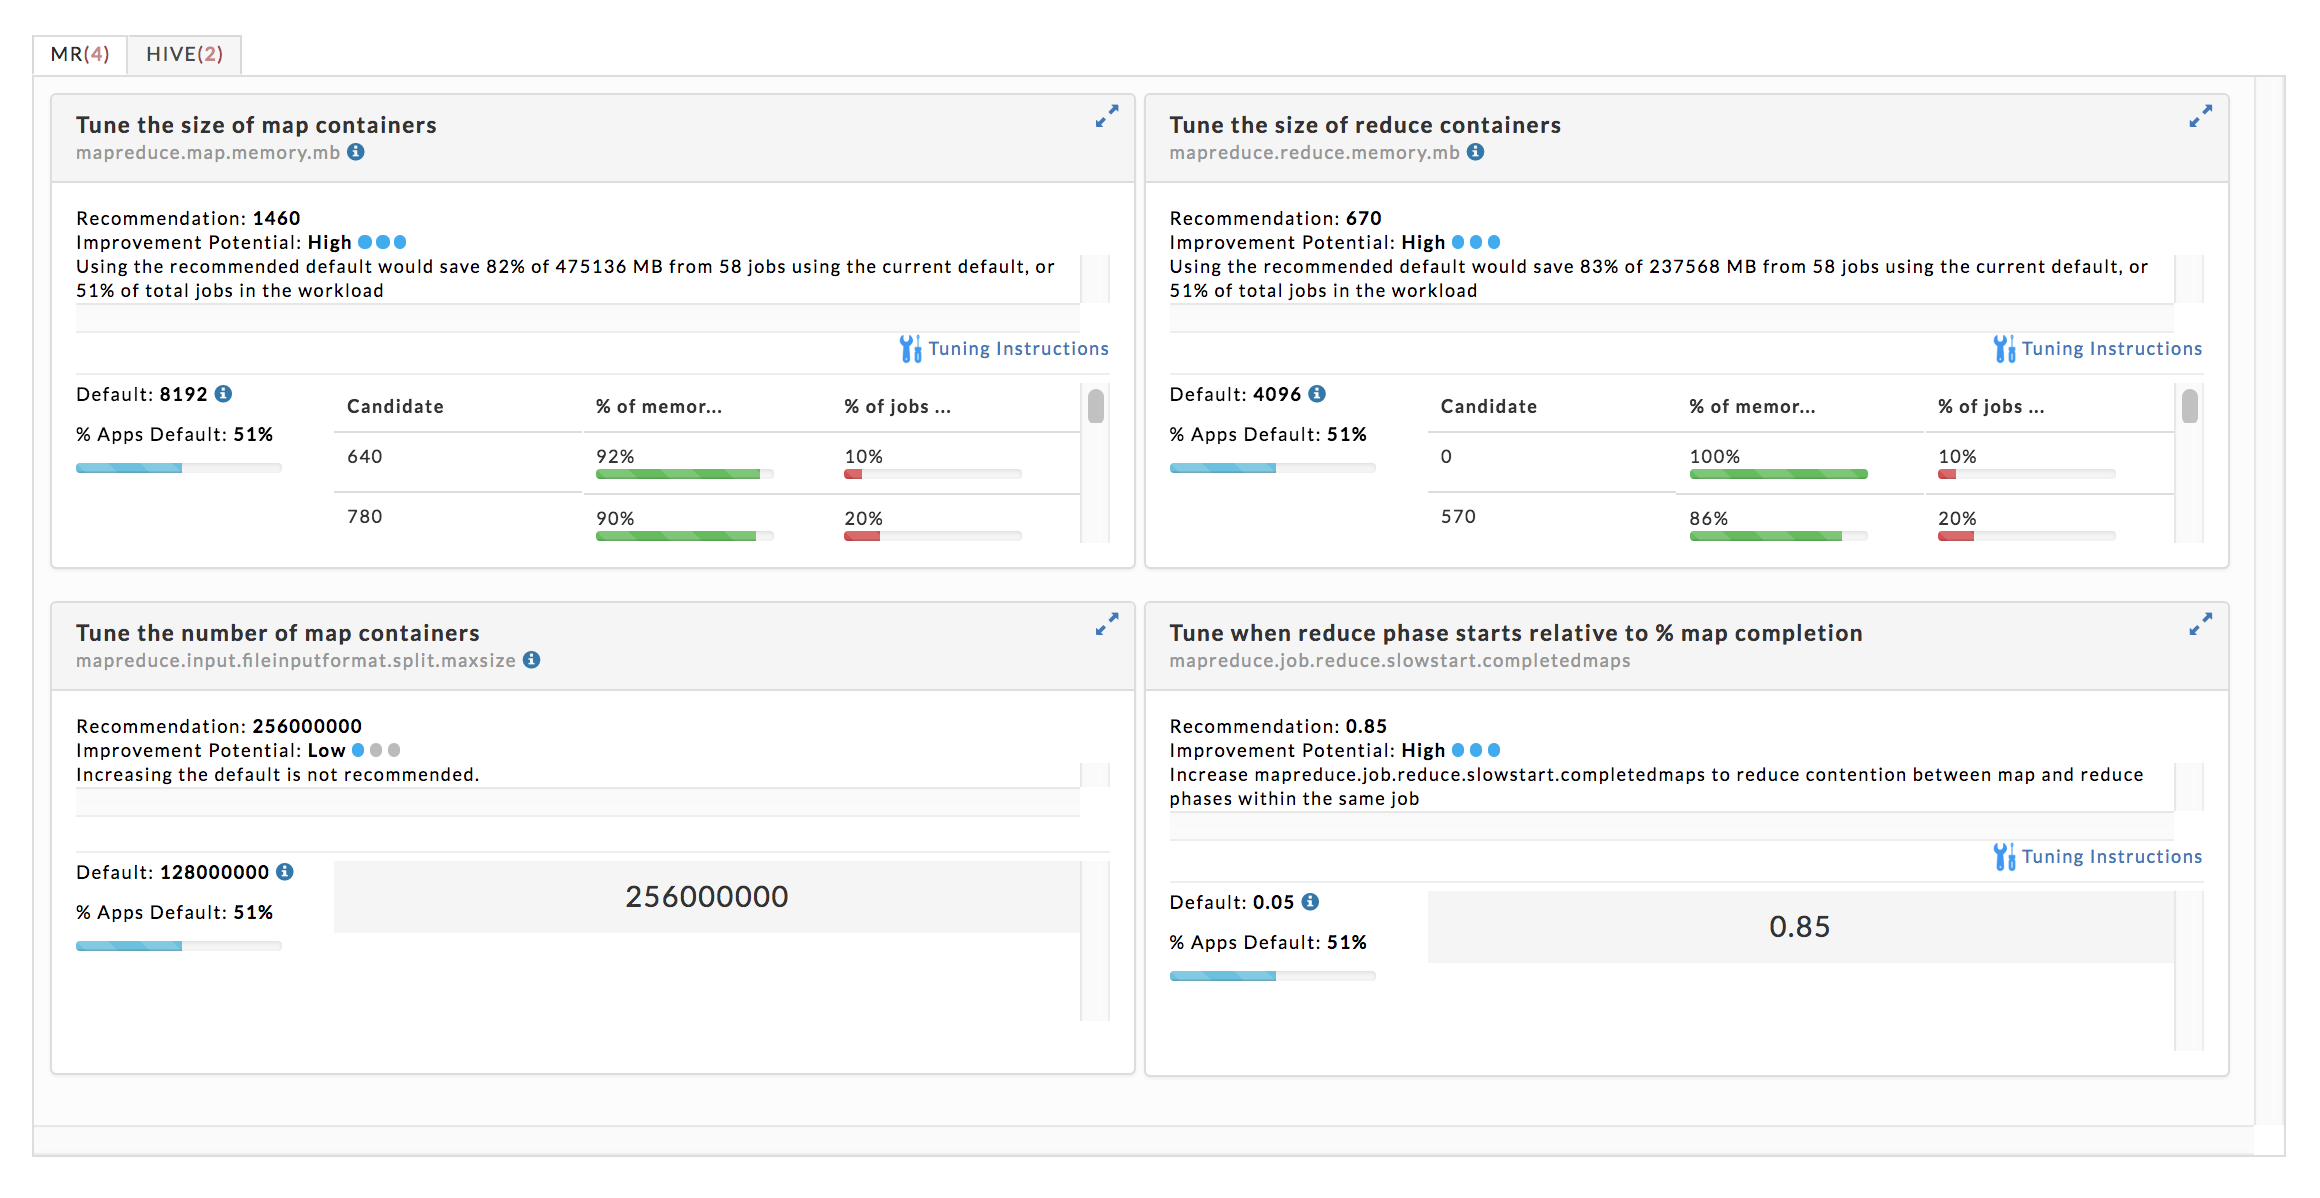Click the 100% memory bar for candidate 0
Viewport: 2320px width, 1198px height.
coord(1779,474)
